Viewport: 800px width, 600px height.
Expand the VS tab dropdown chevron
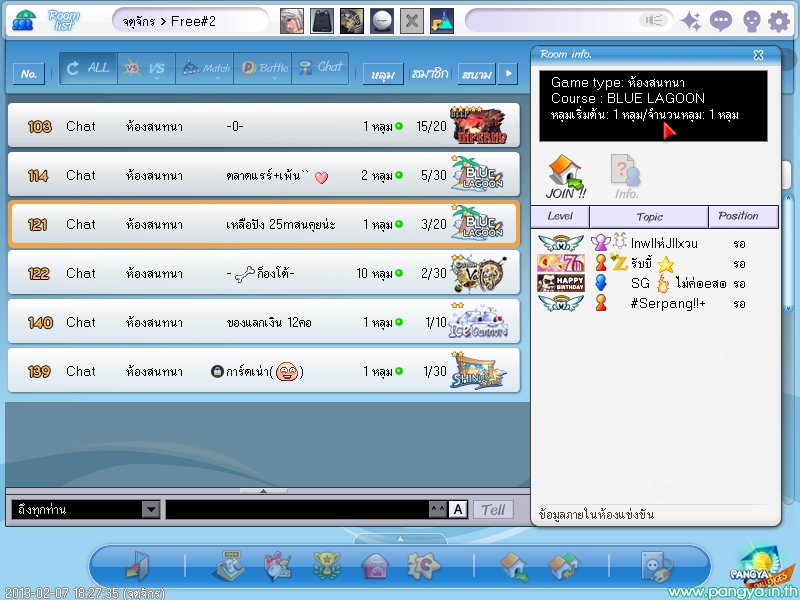coord(157,79)
